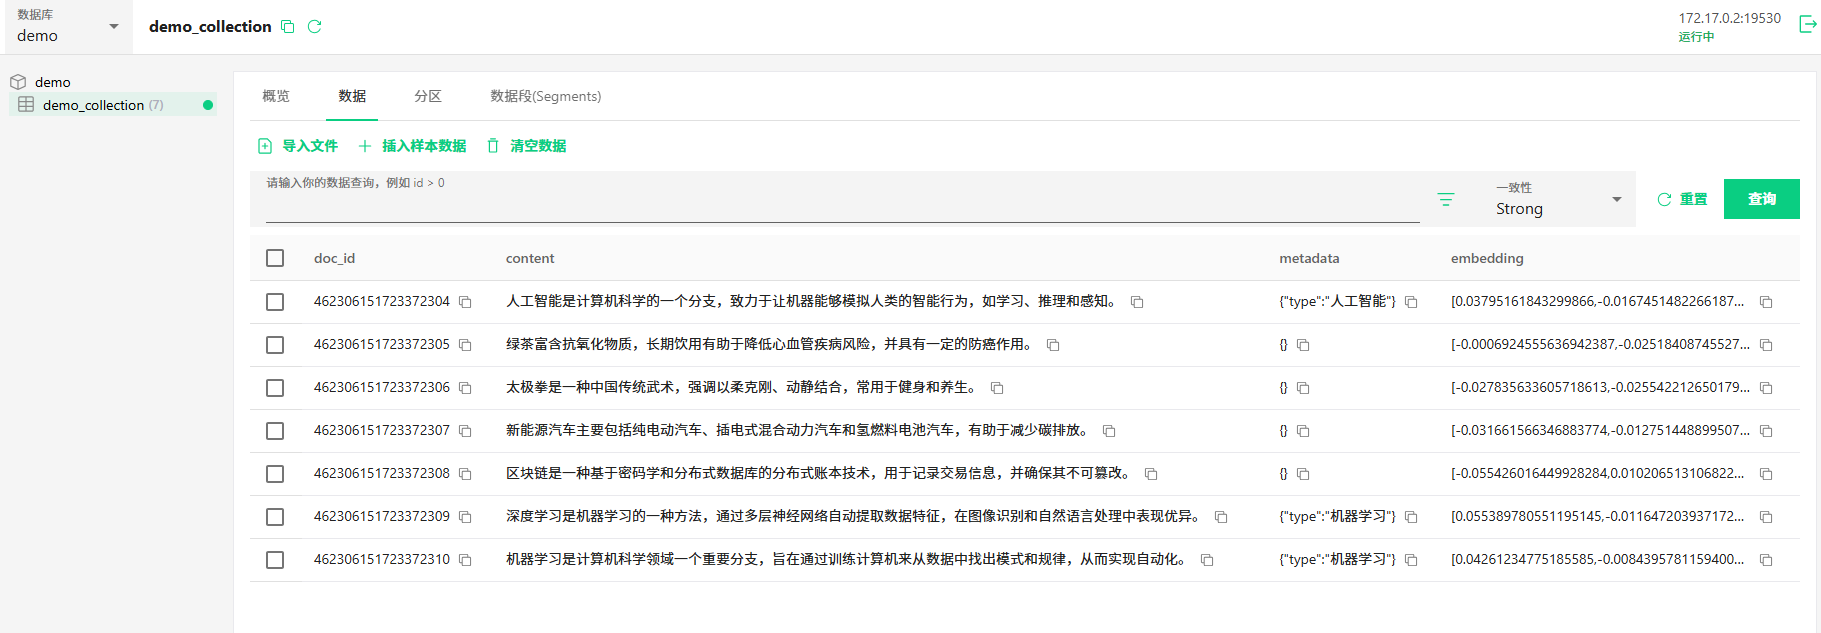Click 插入样本数据 button

click(412, 146)
